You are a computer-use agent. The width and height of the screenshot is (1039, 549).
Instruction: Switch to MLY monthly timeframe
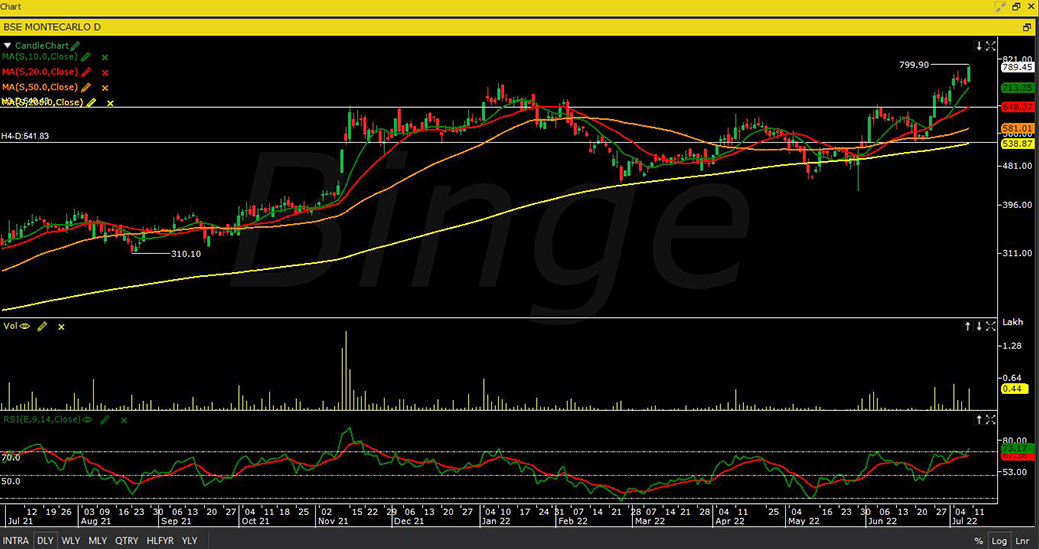pos(97,540)
